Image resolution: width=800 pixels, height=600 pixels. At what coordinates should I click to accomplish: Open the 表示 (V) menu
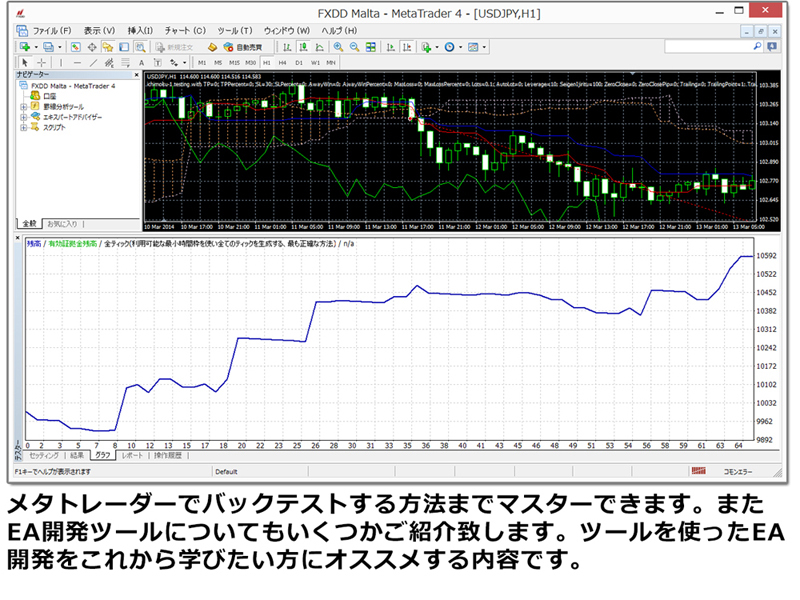(x=99, y=31)
